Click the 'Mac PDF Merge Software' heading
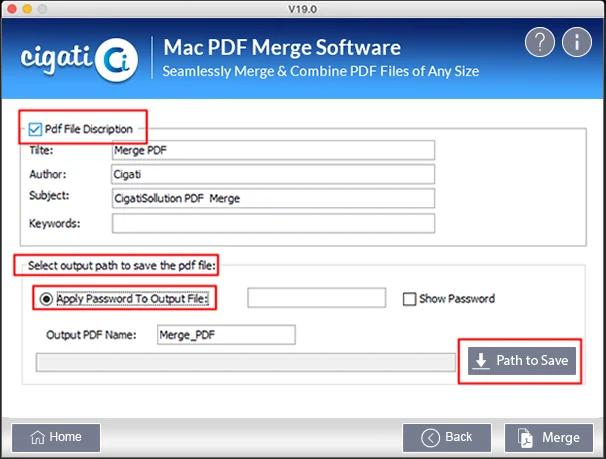Screen dimensions: 606x459 282,48
